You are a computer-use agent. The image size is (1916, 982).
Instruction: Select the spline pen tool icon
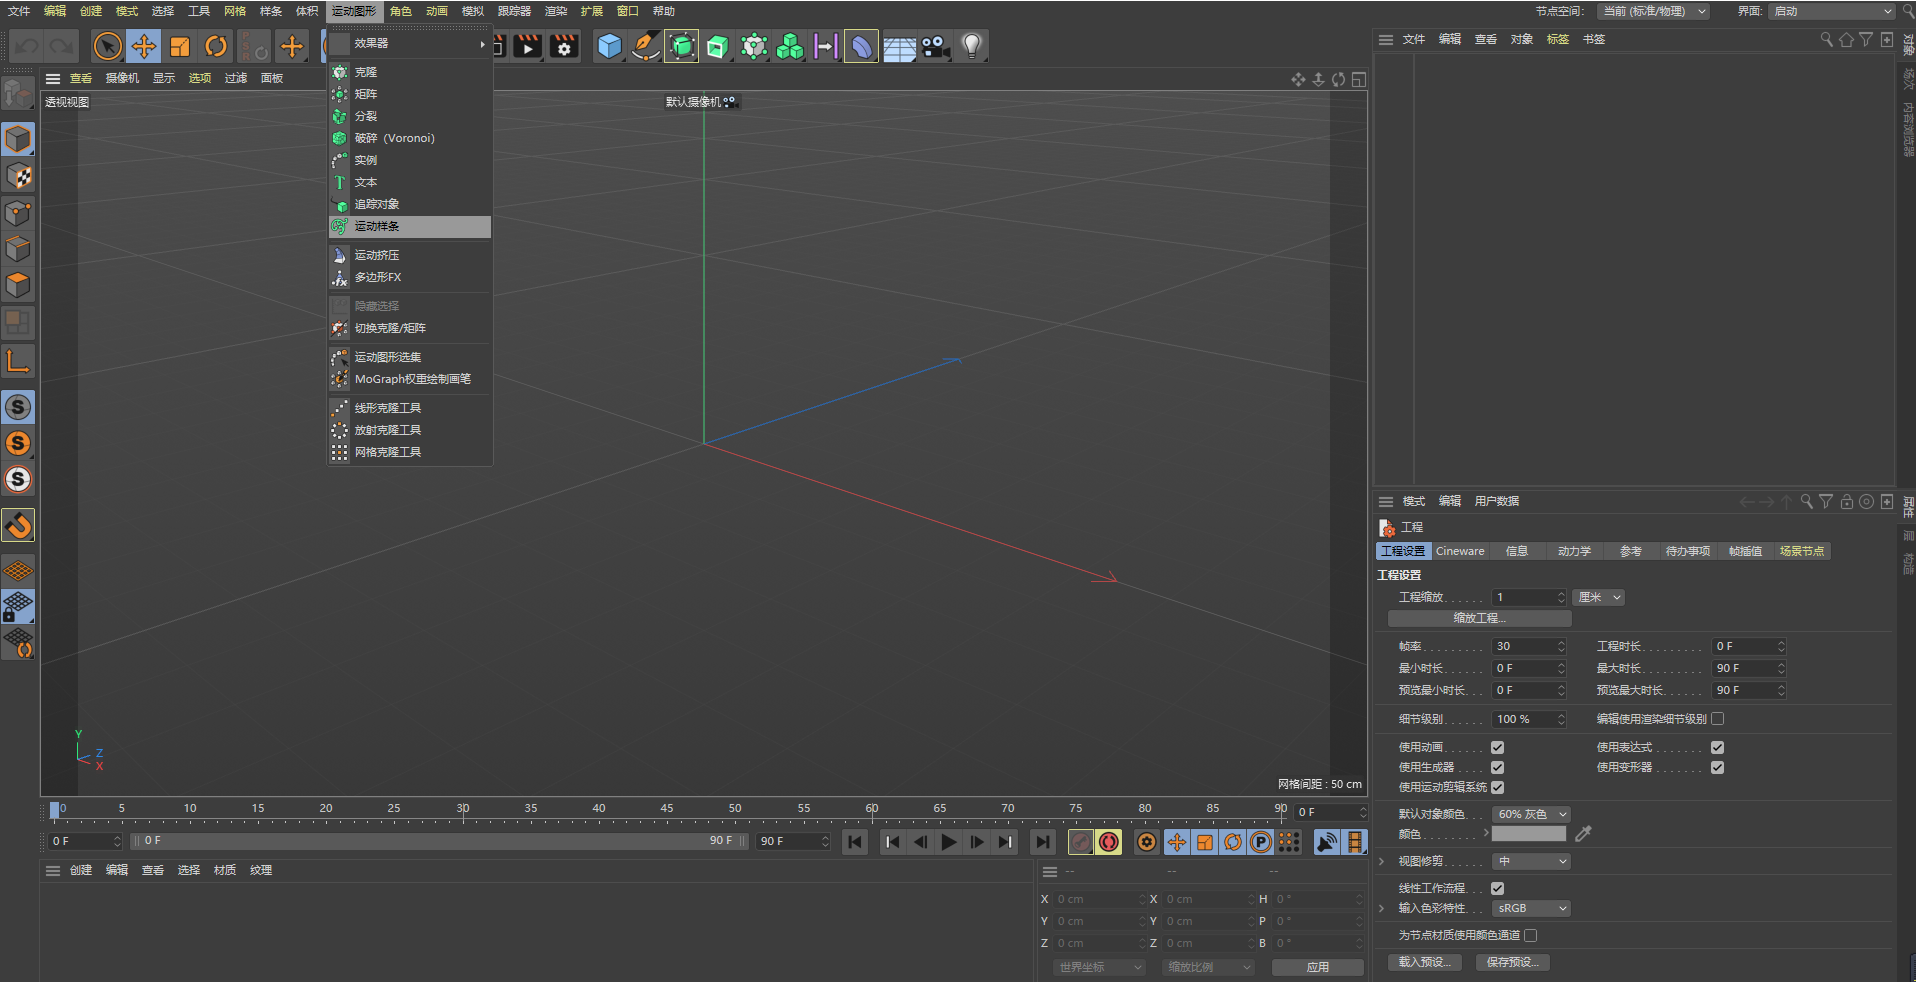pos(646,46)
